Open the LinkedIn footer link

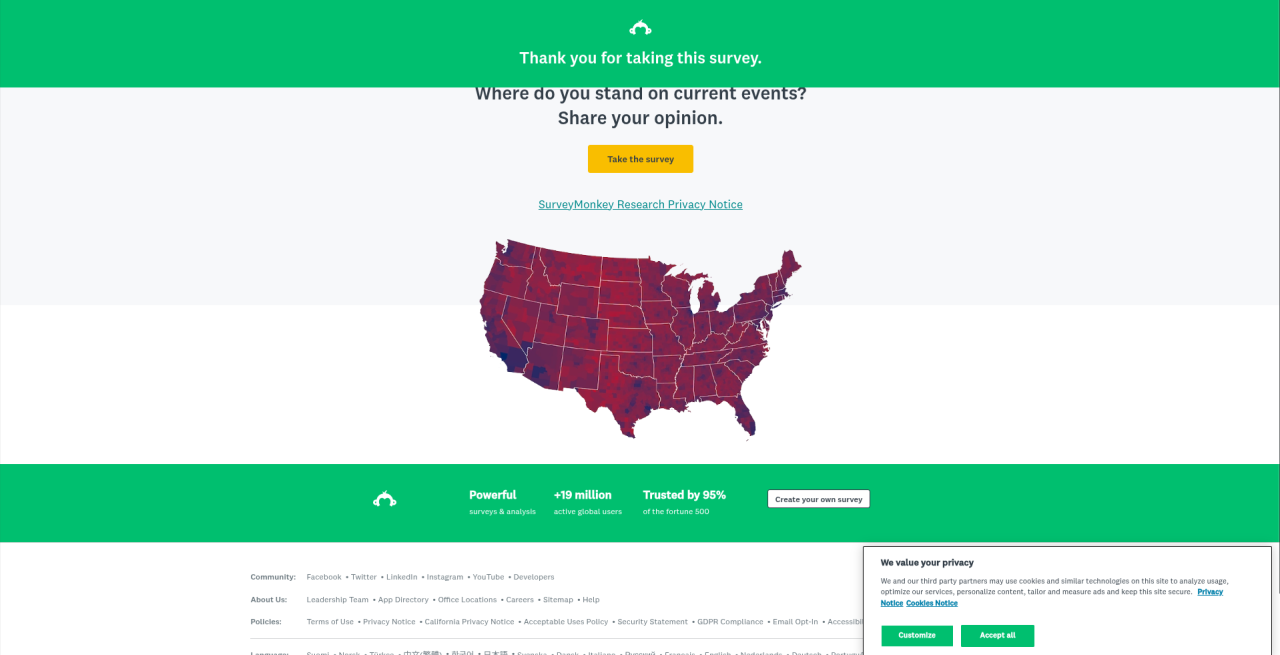(402, 577)
